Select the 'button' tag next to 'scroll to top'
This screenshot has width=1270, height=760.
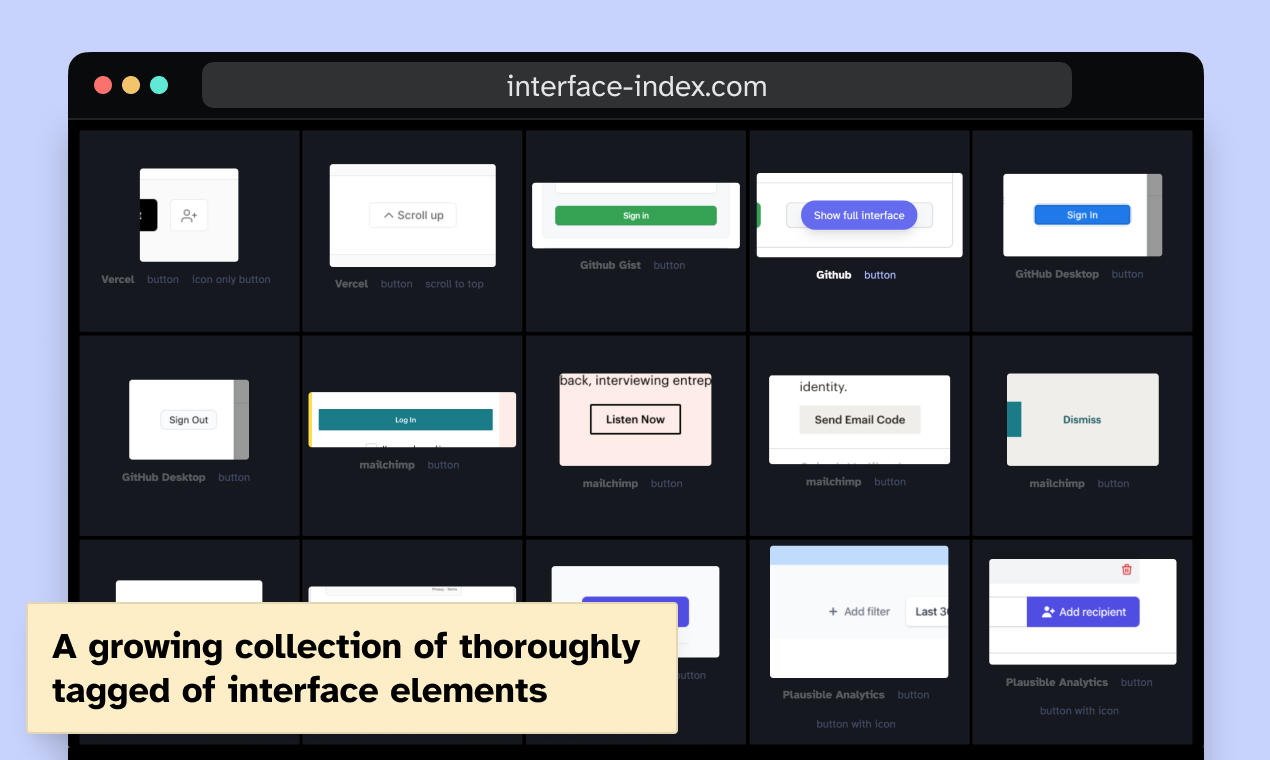coord(397,284)
